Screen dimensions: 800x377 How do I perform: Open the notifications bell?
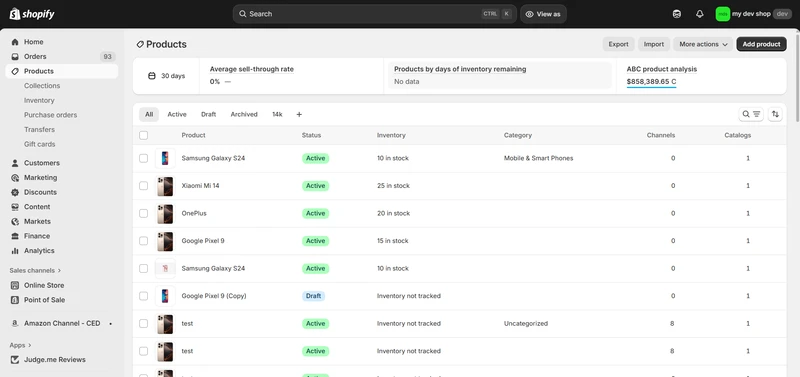(699, 14)
